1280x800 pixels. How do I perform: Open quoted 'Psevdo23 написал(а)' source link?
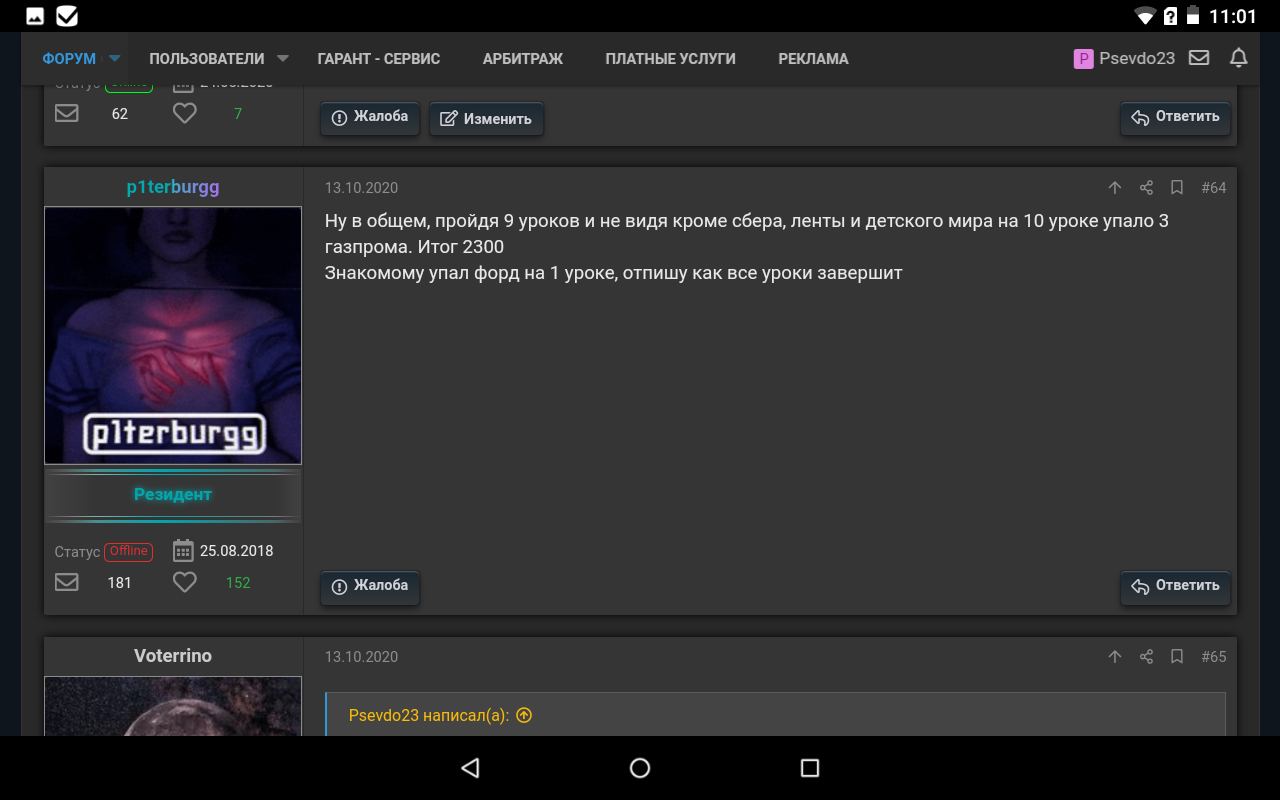[x=429, y=716]
